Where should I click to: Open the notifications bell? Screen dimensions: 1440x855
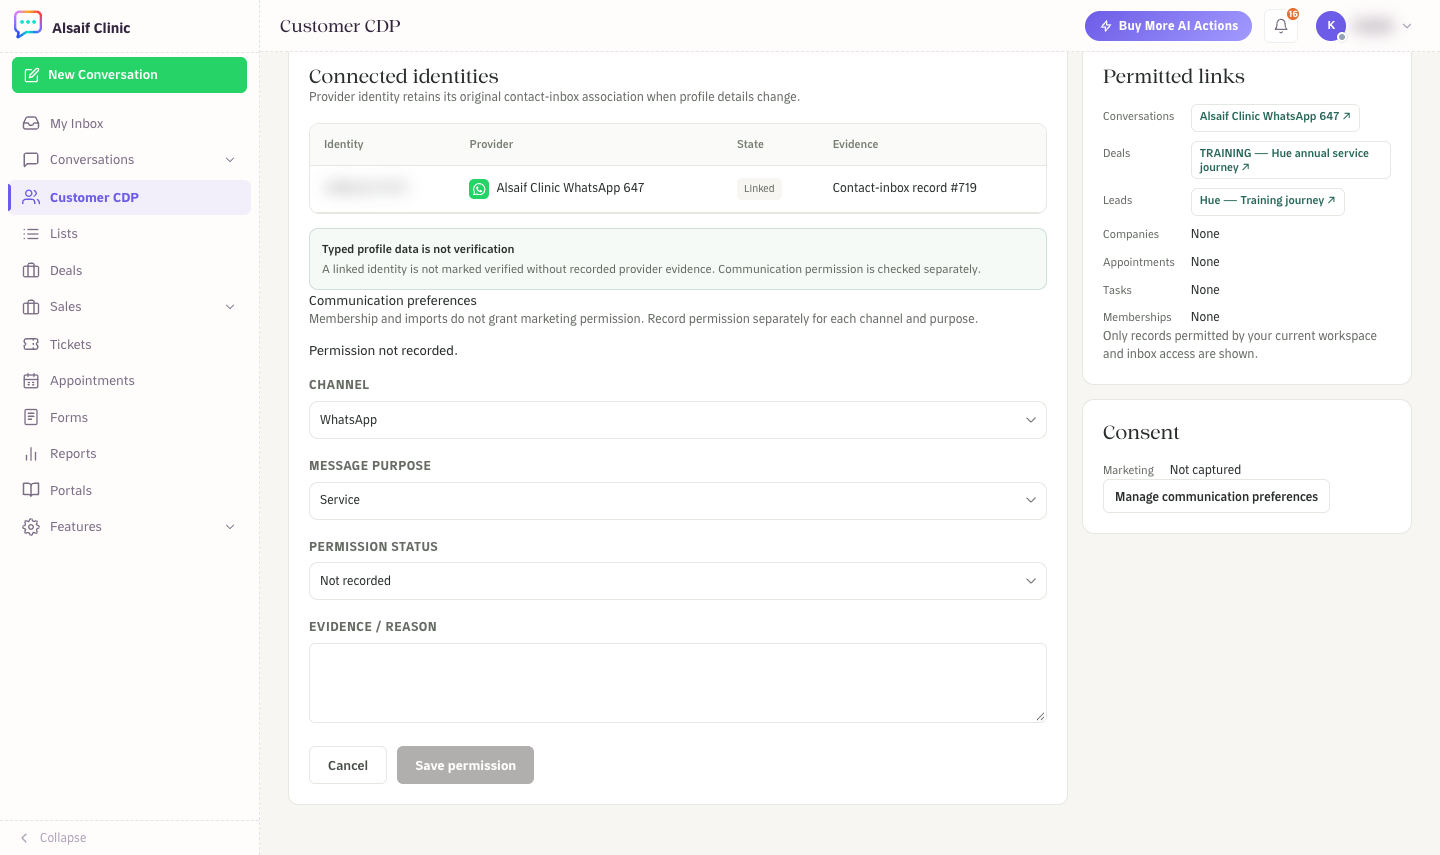1281,26
